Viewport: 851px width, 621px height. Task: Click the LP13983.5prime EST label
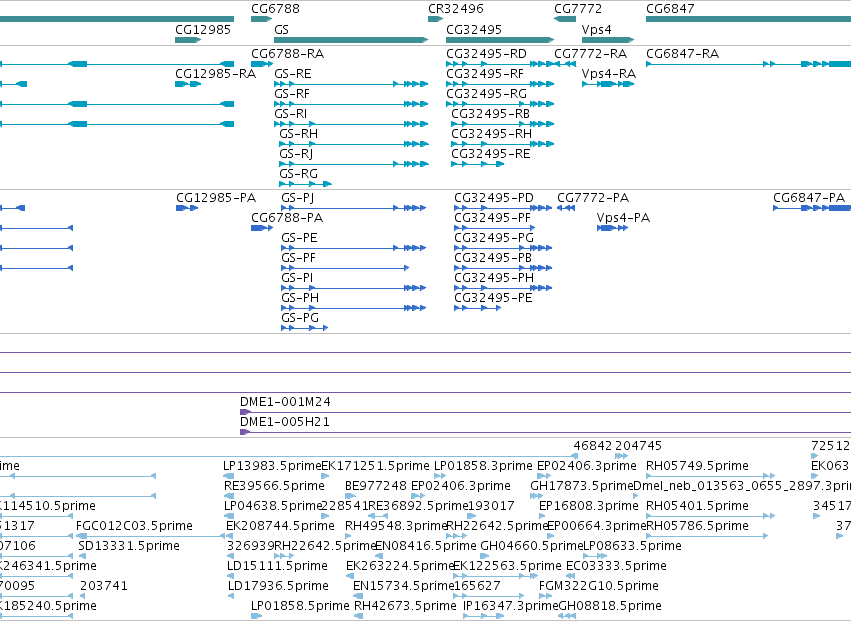pos(272,466)
